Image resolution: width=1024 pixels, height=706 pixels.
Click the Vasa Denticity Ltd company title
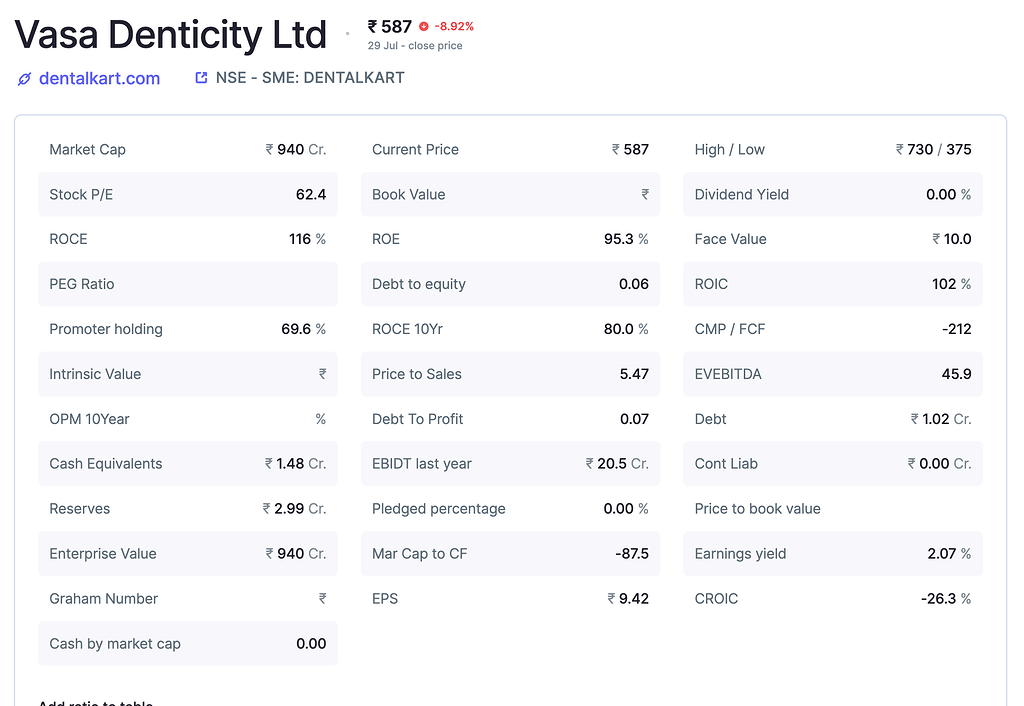pos(170,34)
